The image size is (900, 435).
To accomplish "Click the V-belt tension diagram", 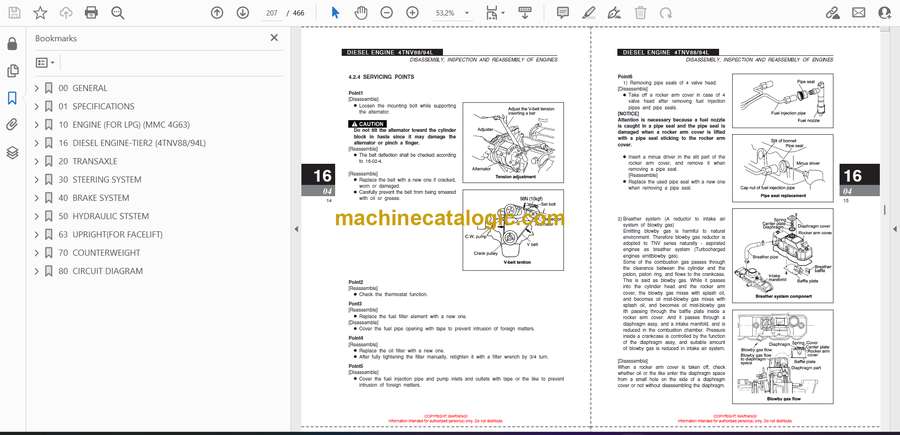I will [513, 230].
